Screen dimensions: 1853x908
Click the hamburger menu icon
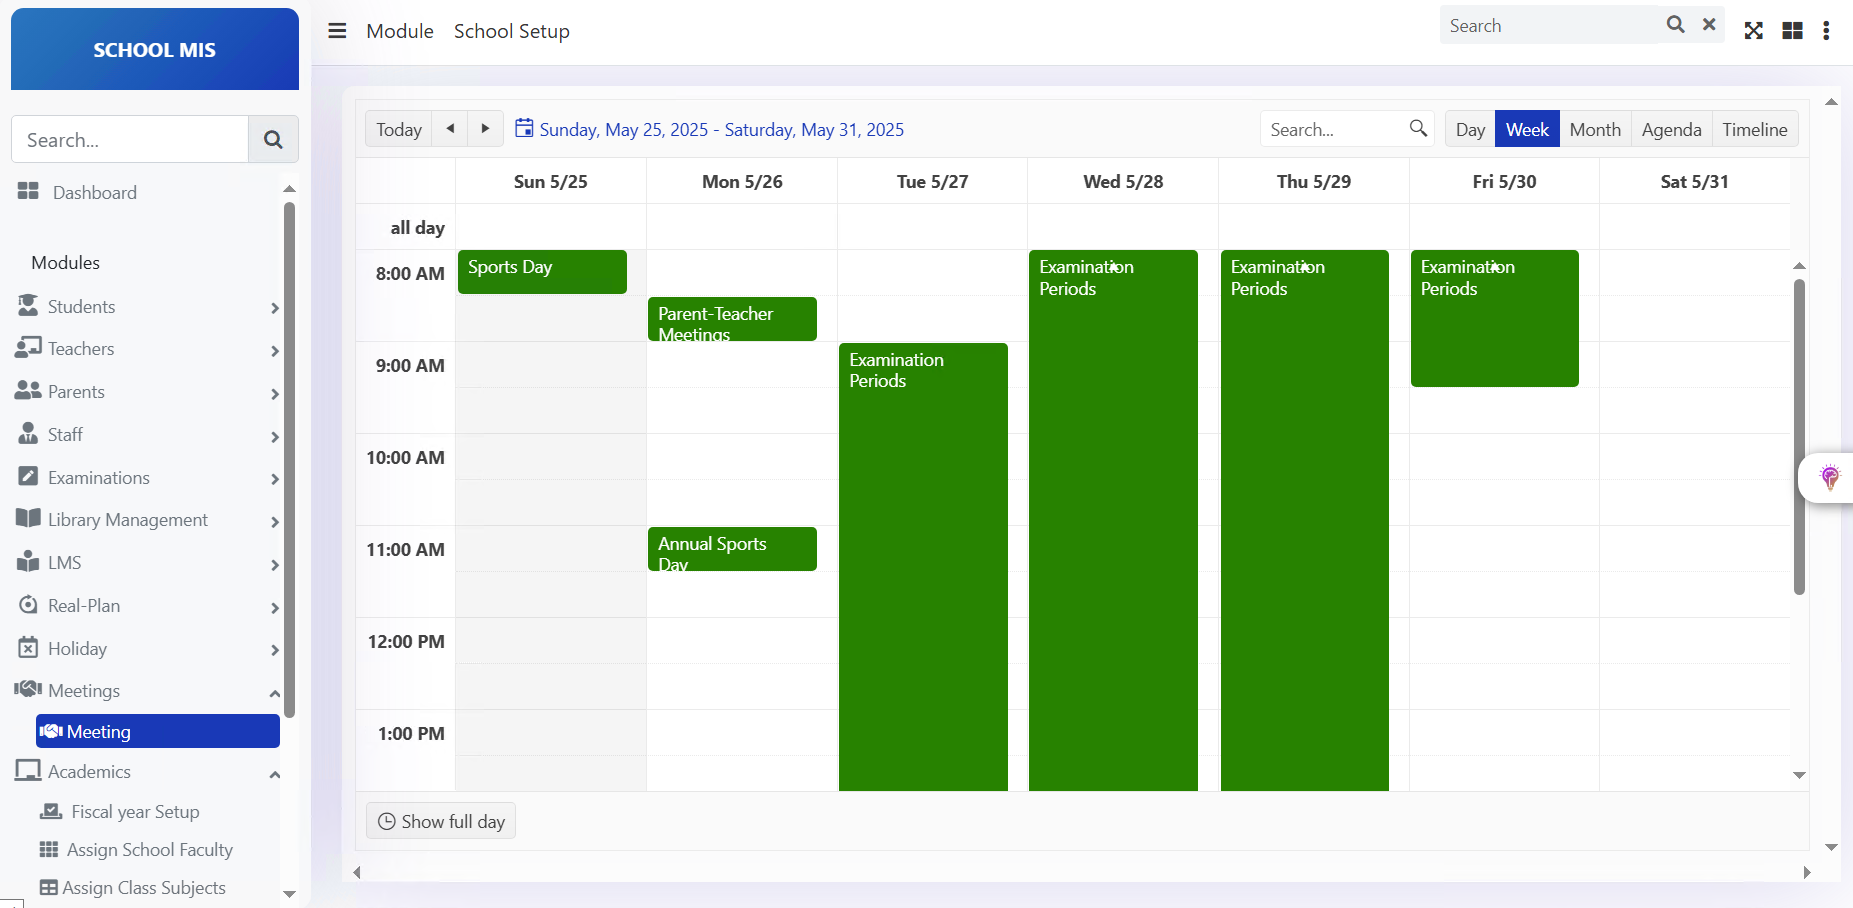pos(337,31)
